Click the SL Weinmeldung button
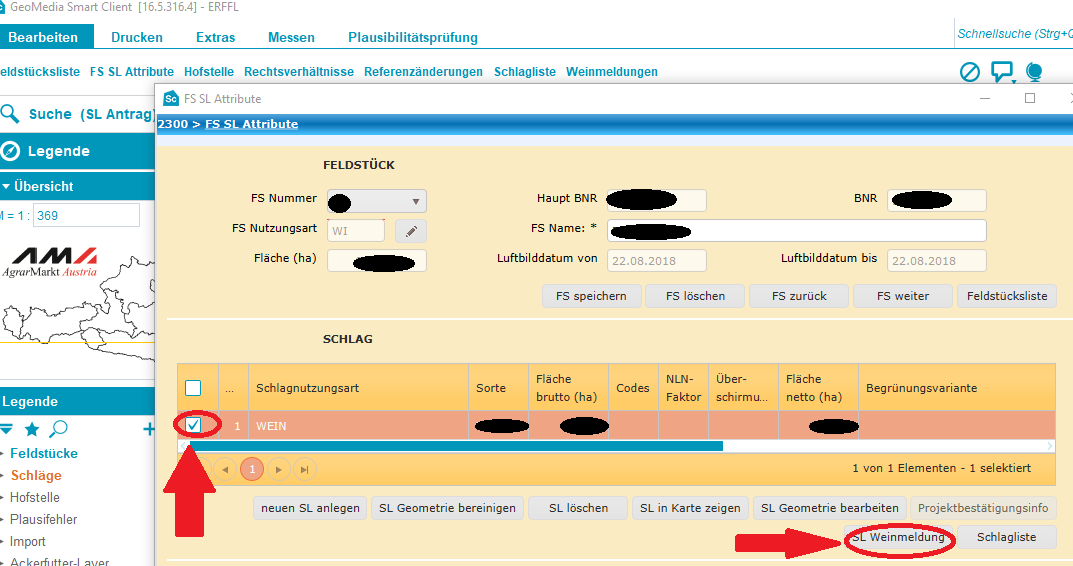The image size is (1073, 566). point(898,537)
